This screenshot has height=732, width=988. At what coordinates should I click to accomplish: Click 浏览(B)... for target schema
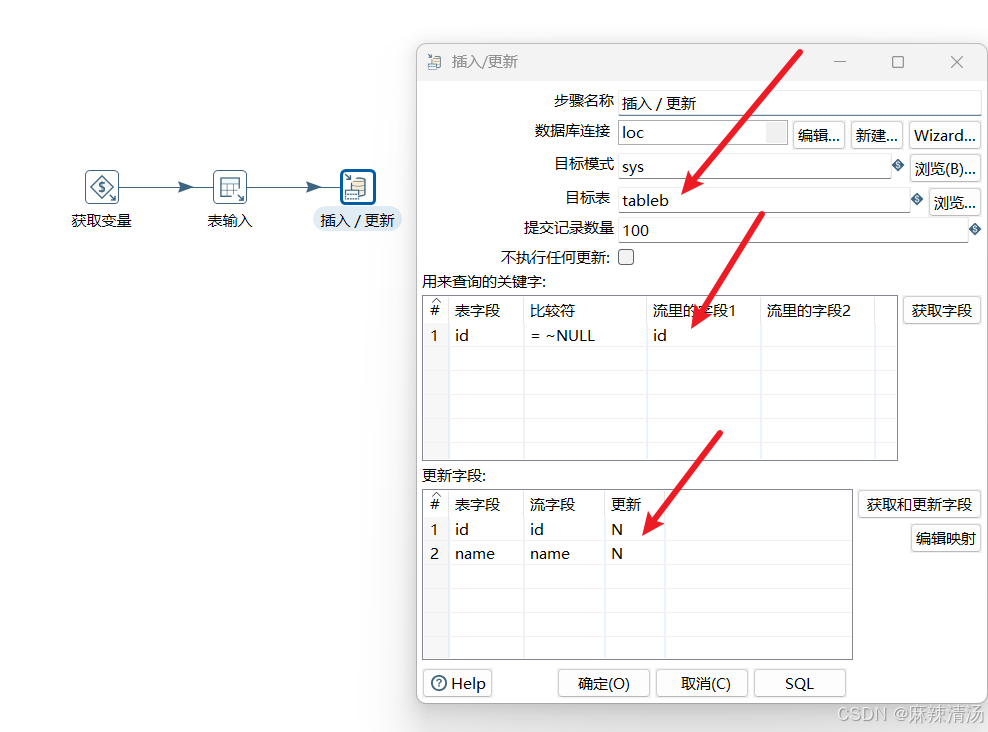click(945, 169)
